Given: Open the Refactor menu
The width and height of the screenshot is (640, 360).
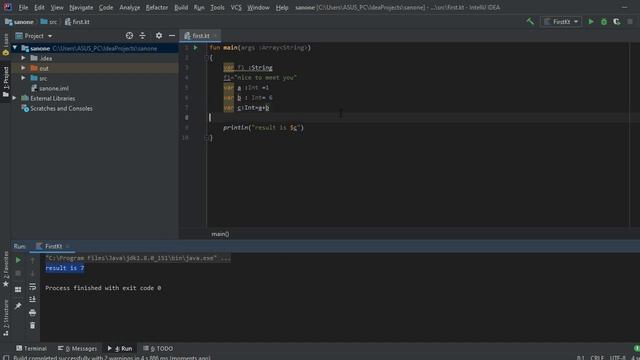Looking at the screenshot, I should (157, 7).
